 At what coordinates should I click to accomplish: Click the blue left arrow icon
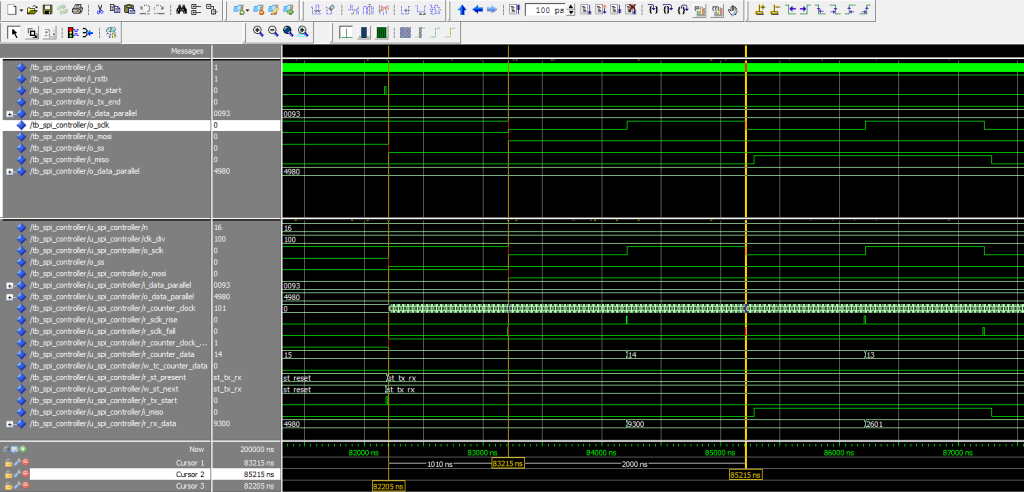[477, 10]
